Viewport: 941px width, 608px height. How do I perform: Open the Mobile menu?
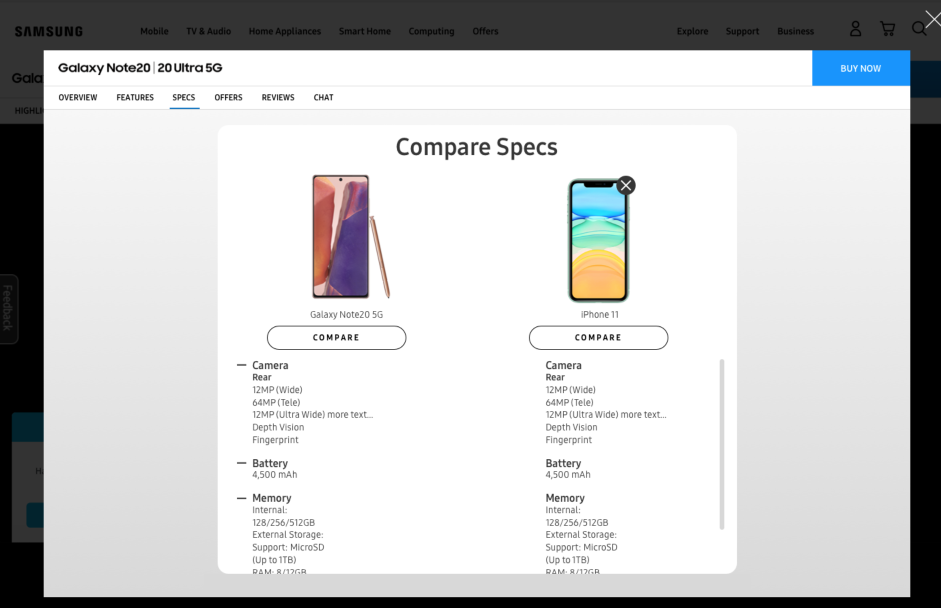(154, 31)
